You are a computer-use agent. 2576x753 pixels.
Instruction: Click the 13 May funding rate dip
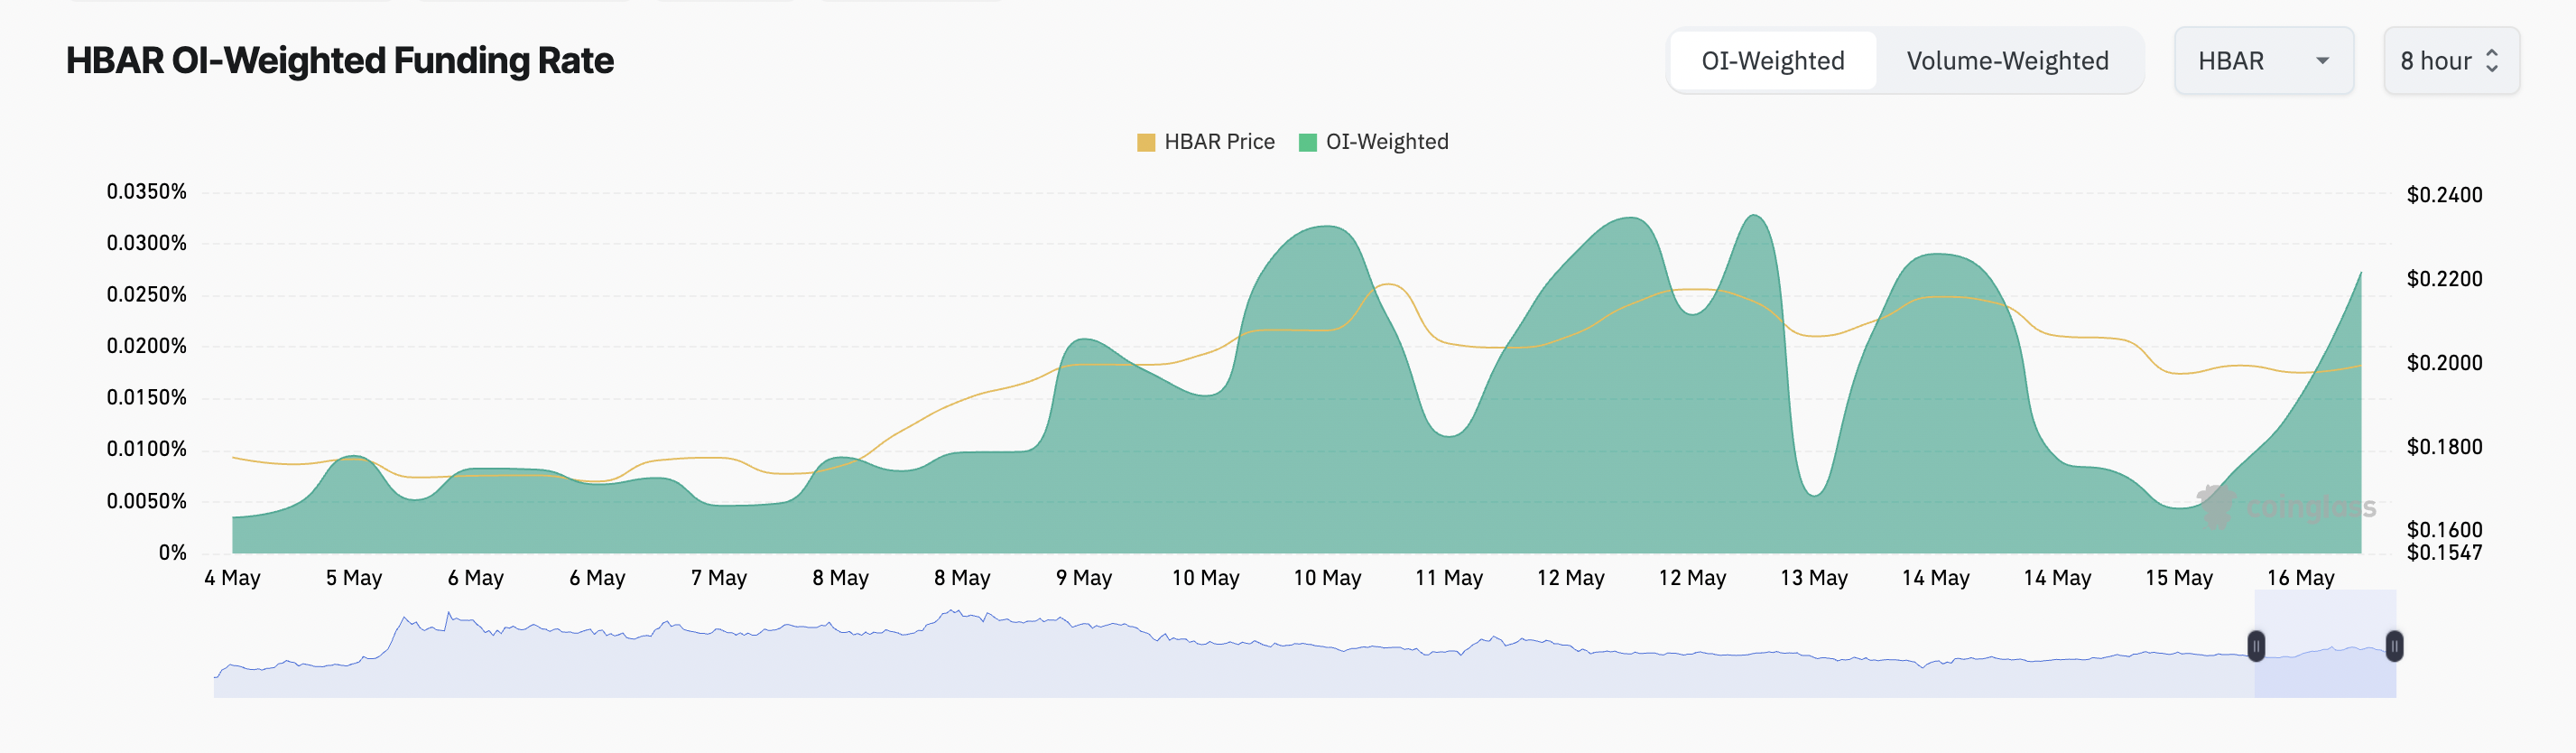coord(1814,492)
